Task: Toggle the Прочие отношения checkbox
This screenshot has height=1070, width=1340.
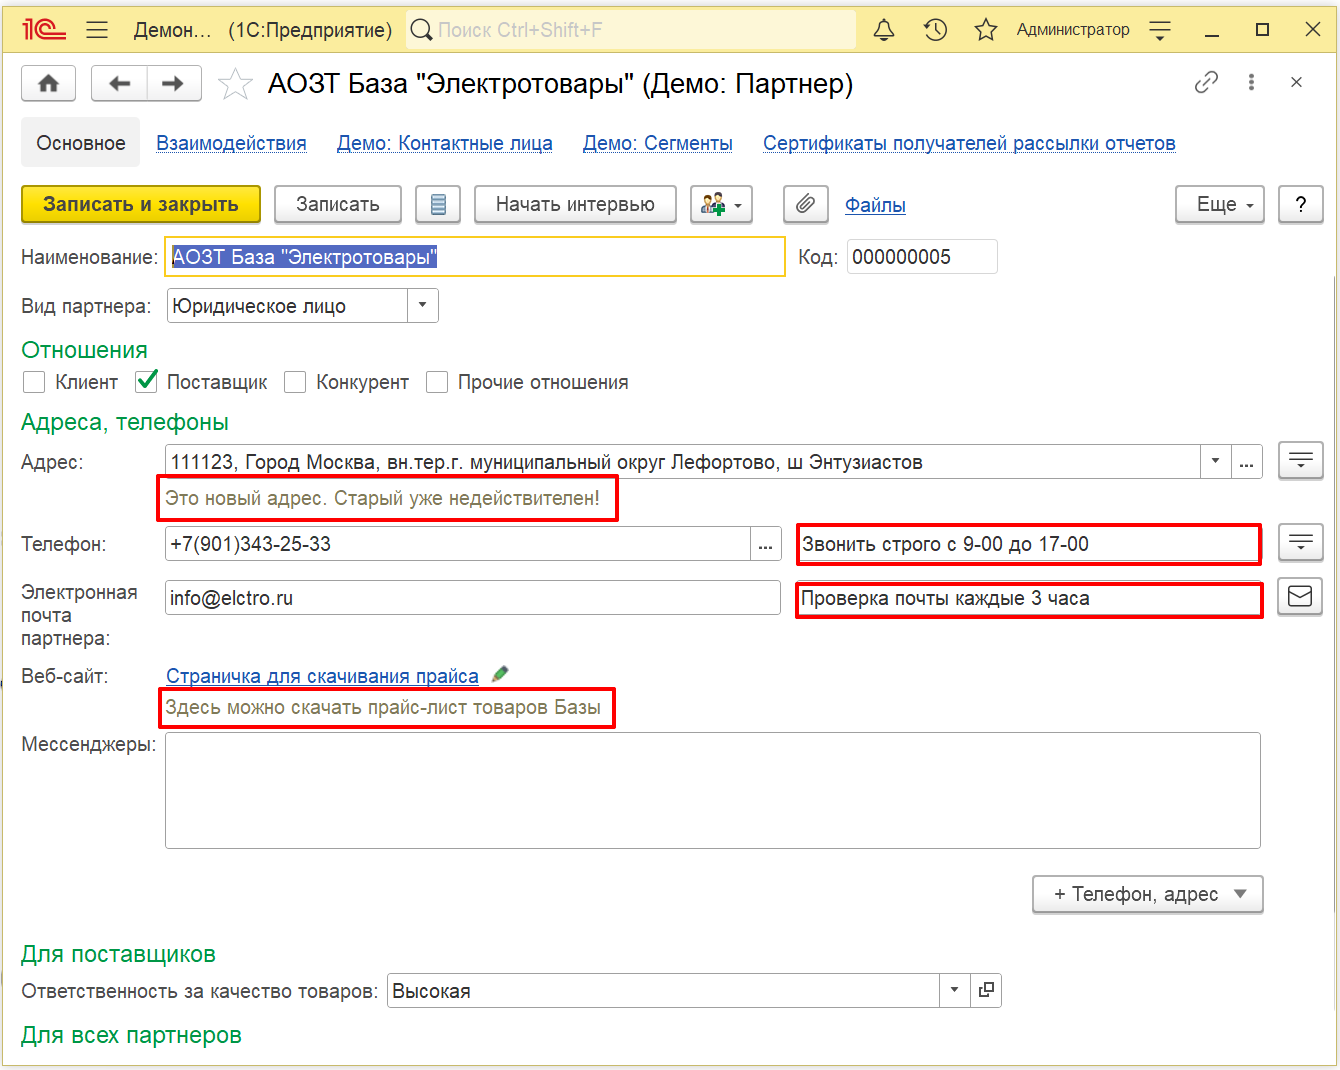Action: pyautogui.click(x=437, y=382)
